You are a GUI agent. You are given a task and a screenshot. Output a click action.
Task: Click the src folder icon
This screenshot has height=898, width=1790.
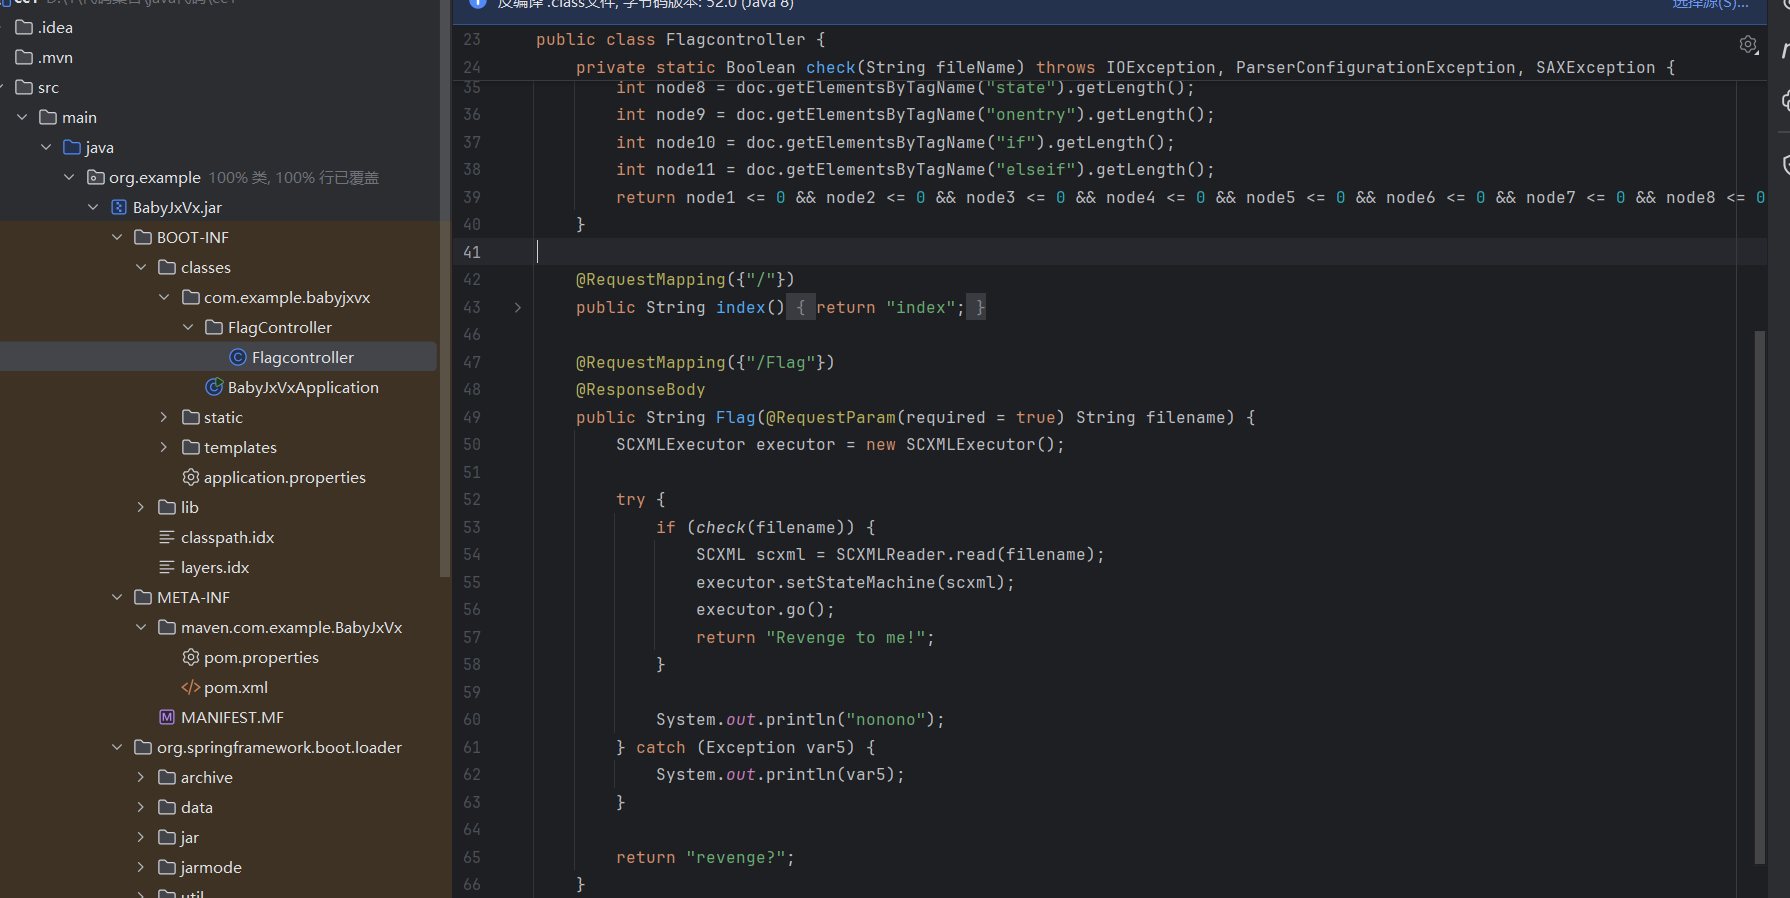click(25, 87)
